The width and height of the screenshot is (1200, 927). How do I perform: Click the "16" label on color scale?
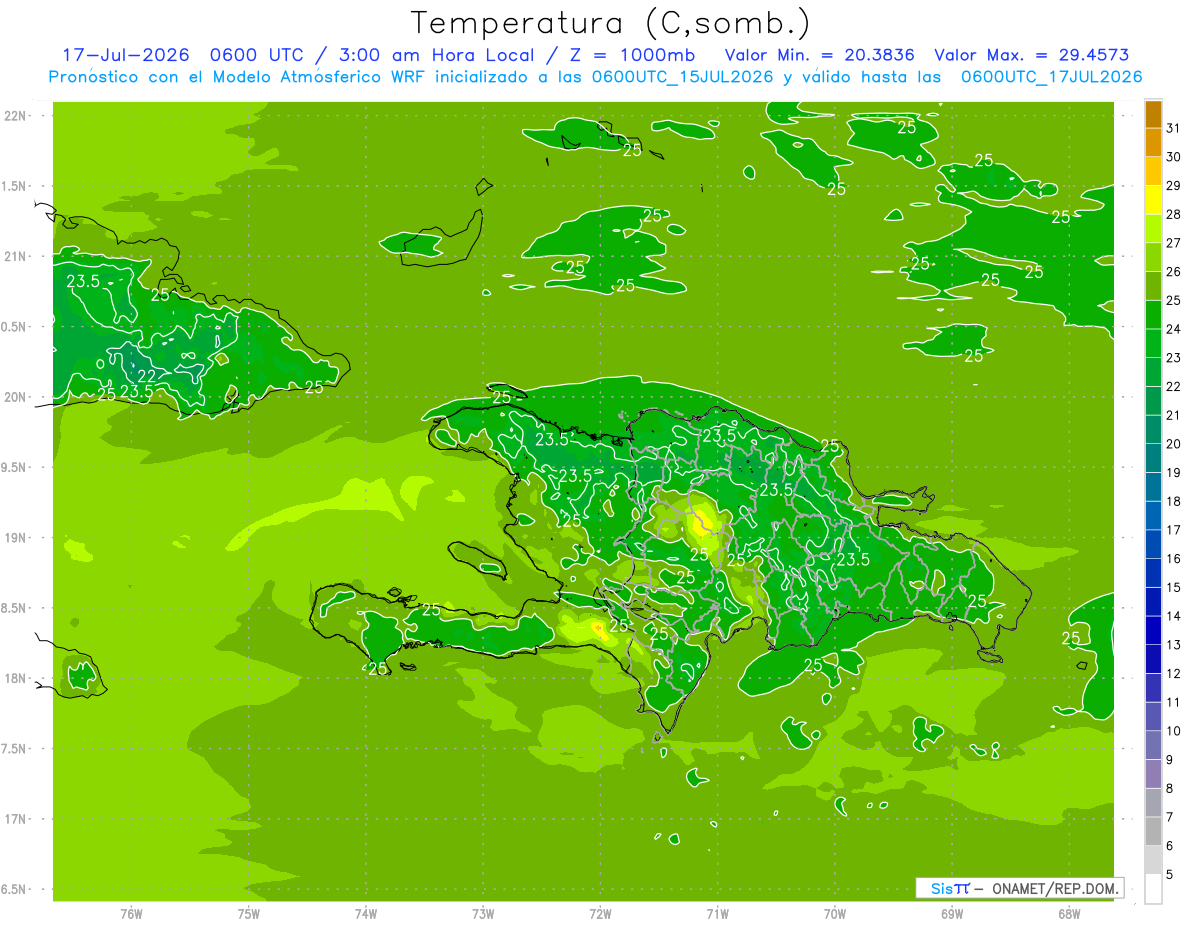click(x=1174, y=559)
